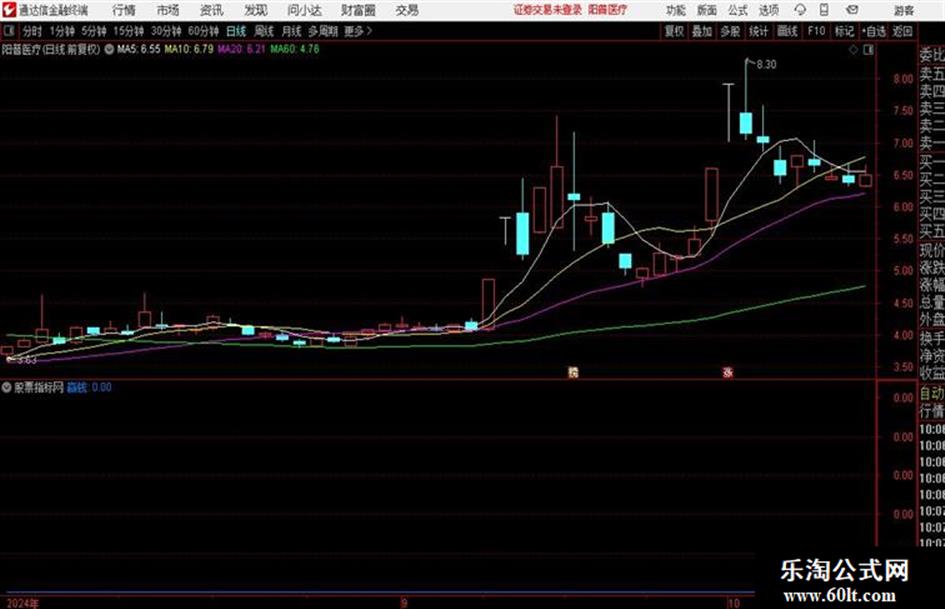The image size is (945, 609).
Task: Select the 周线 weekly period tab
Action: pos(264,31)
